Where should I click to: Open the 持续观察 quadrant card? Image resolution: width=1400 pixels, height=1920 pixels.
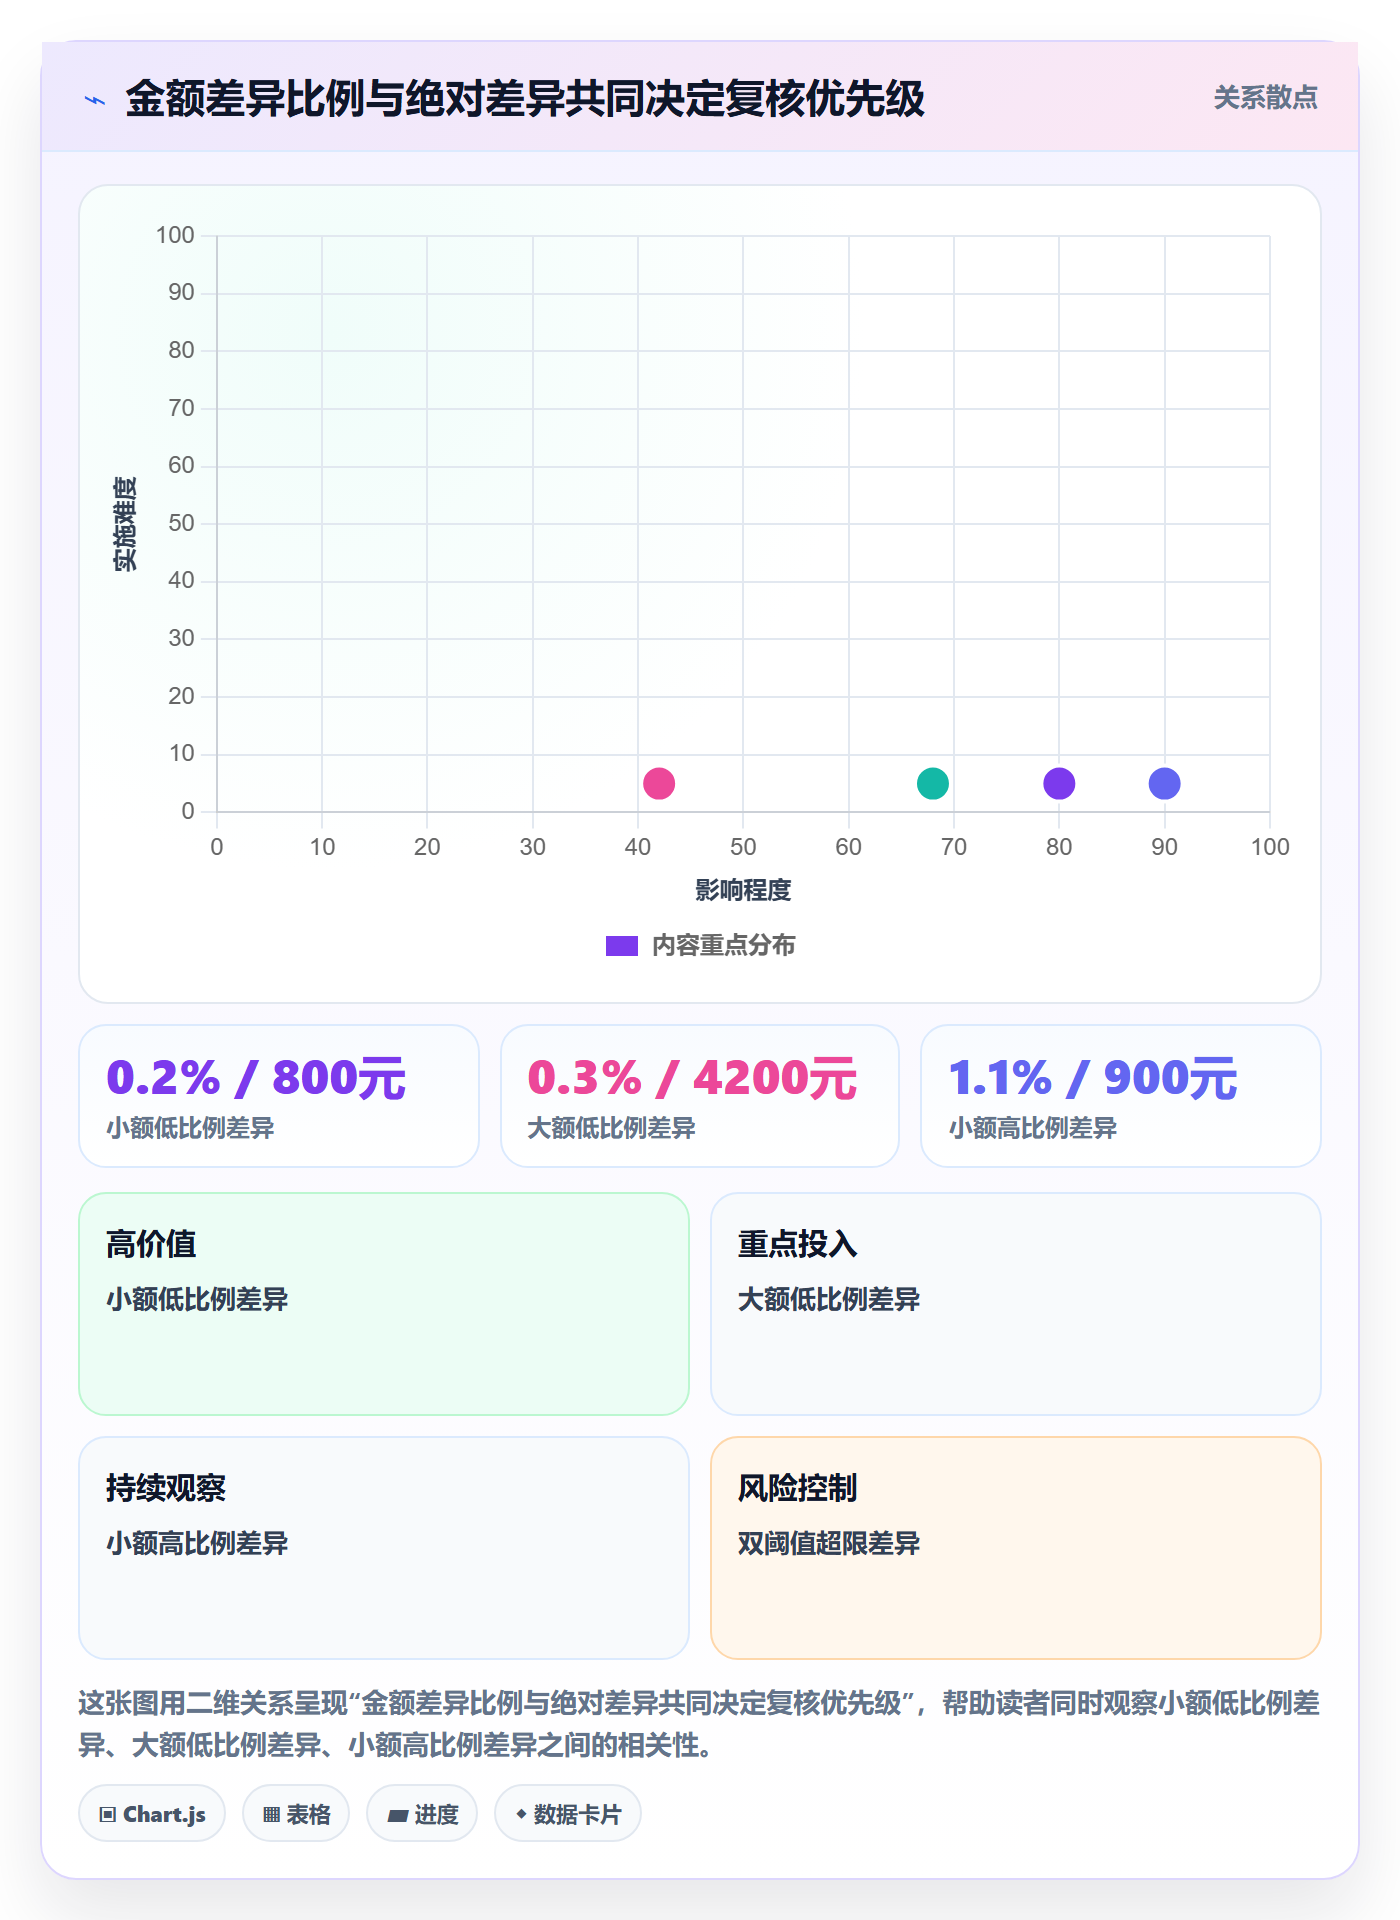pos(384,1548)
